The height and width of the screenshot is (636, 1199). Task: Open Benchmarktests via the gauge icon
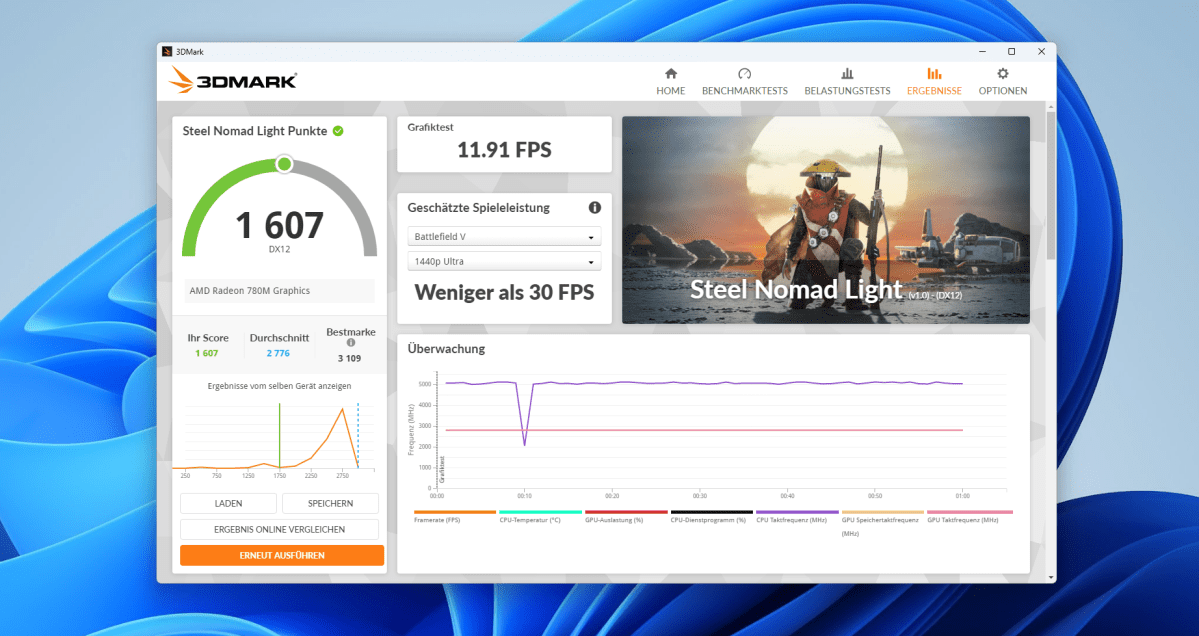(744, 74)
